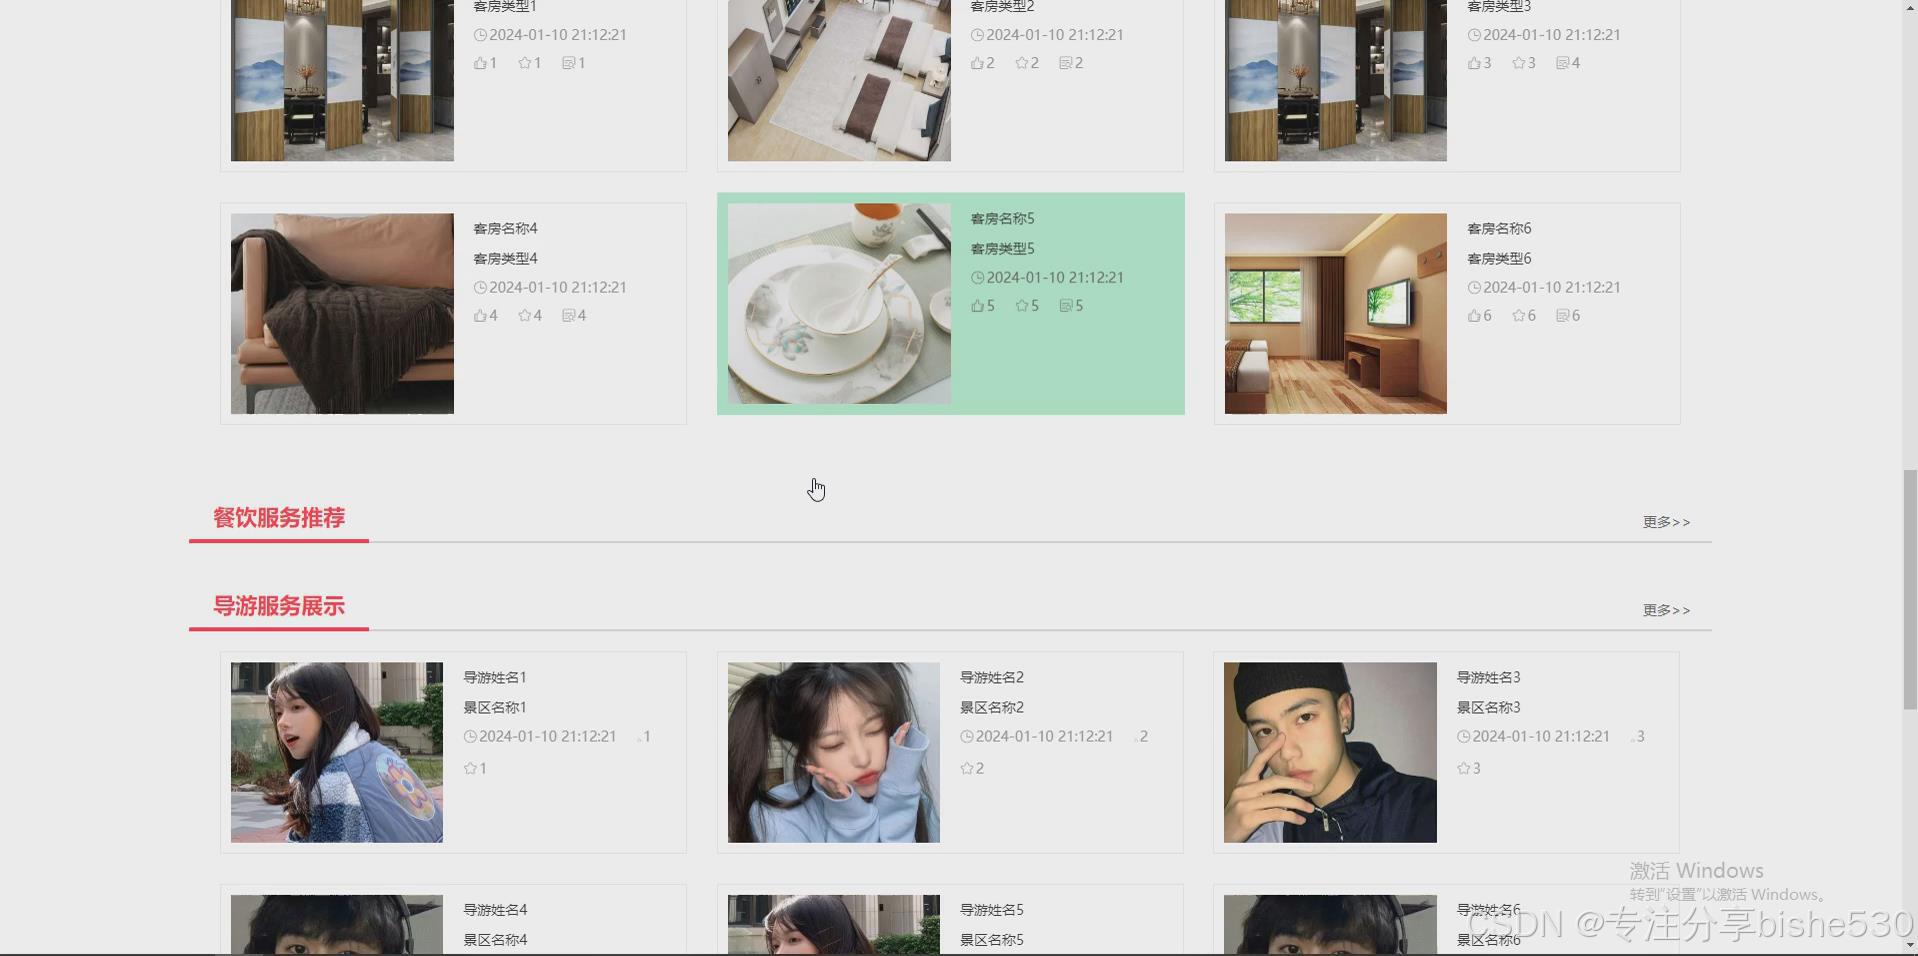Click the scrollbar down arrow

[1910, 945]
